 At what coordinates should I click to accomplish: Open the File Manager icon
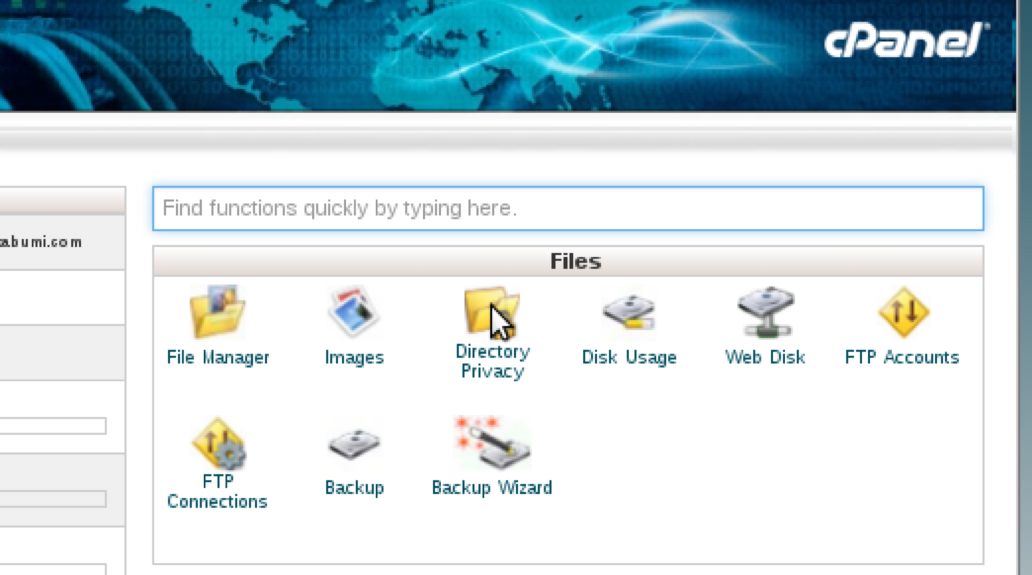(x=218, y=312)
